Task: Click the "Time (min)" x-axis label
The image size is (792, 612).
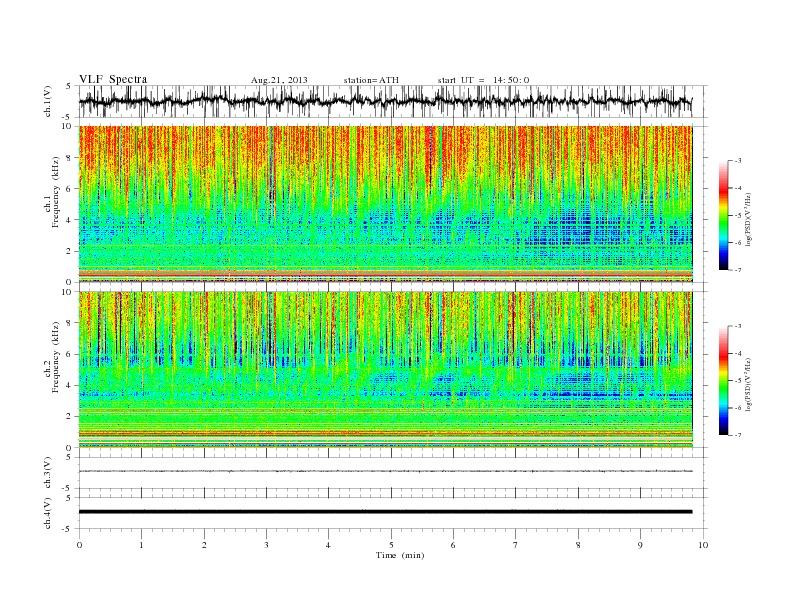Action: tap(400, 555)
